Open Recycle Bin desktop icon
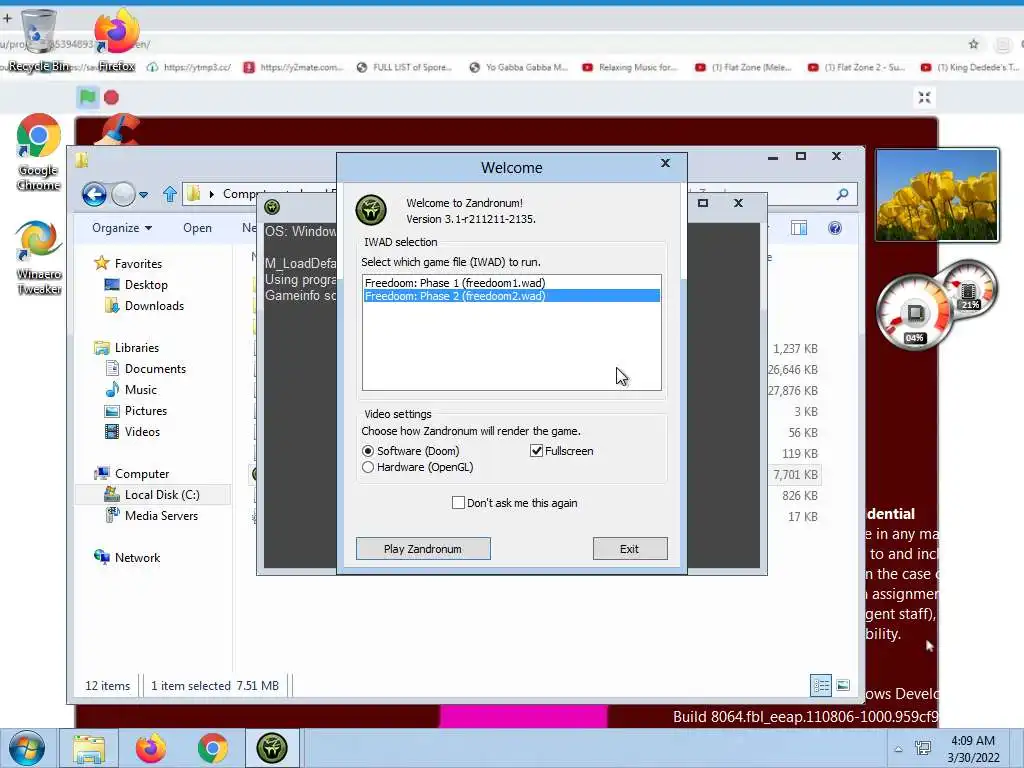This screenshot has height=768, width=1024. coord(38,40)
